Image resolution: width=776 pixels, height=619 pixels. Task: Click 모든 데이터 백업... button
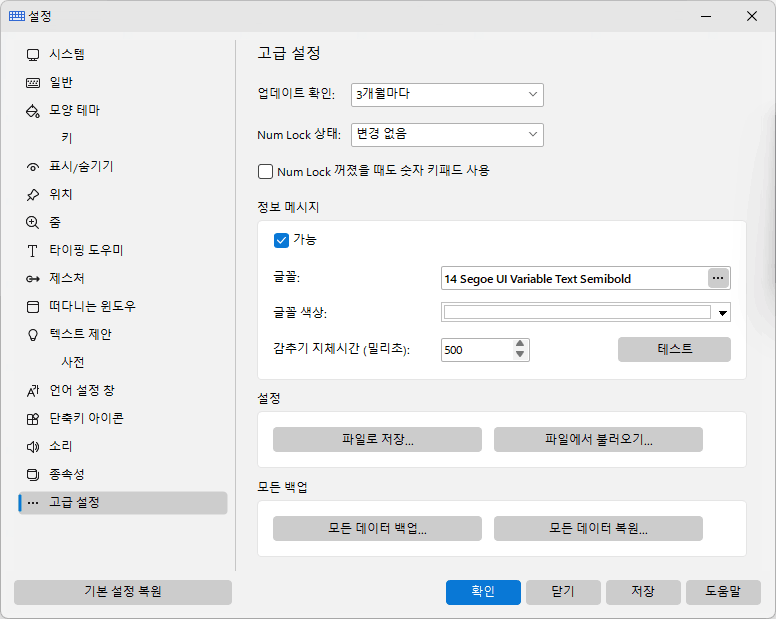click(377, 528)
